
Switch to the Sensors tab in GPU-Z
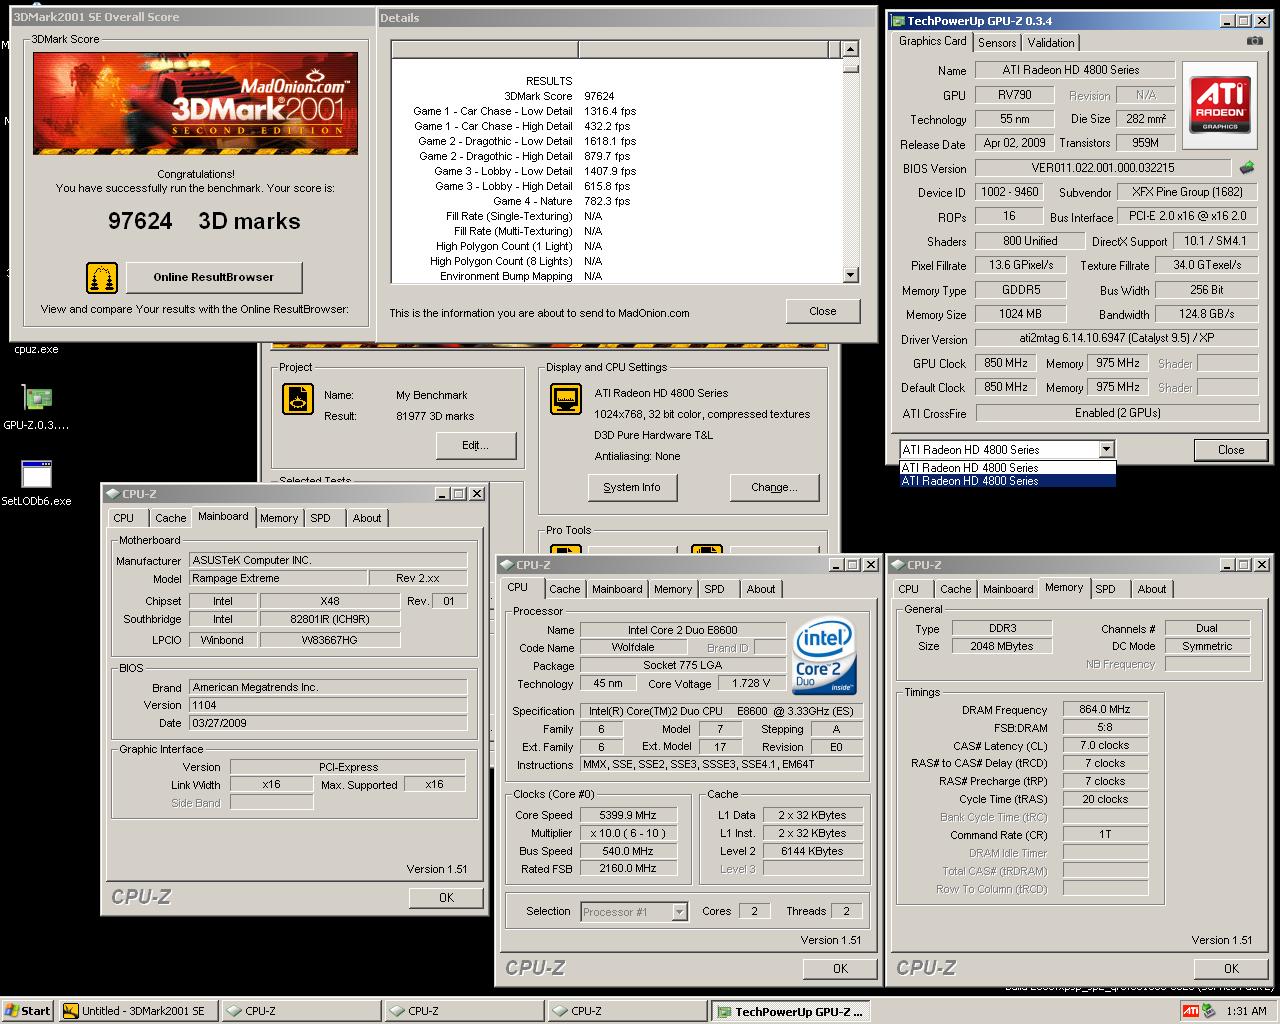pyautogui.click(x=997, y=42)
